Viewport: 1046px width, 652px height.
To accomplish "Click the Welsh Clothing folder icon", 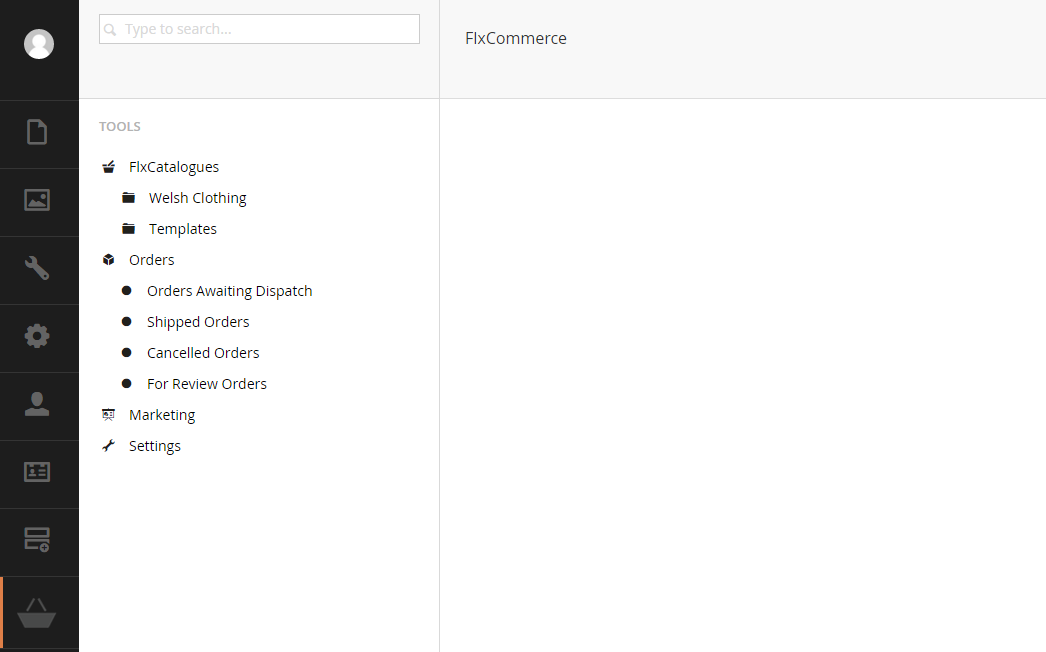I will pos(129,198).
